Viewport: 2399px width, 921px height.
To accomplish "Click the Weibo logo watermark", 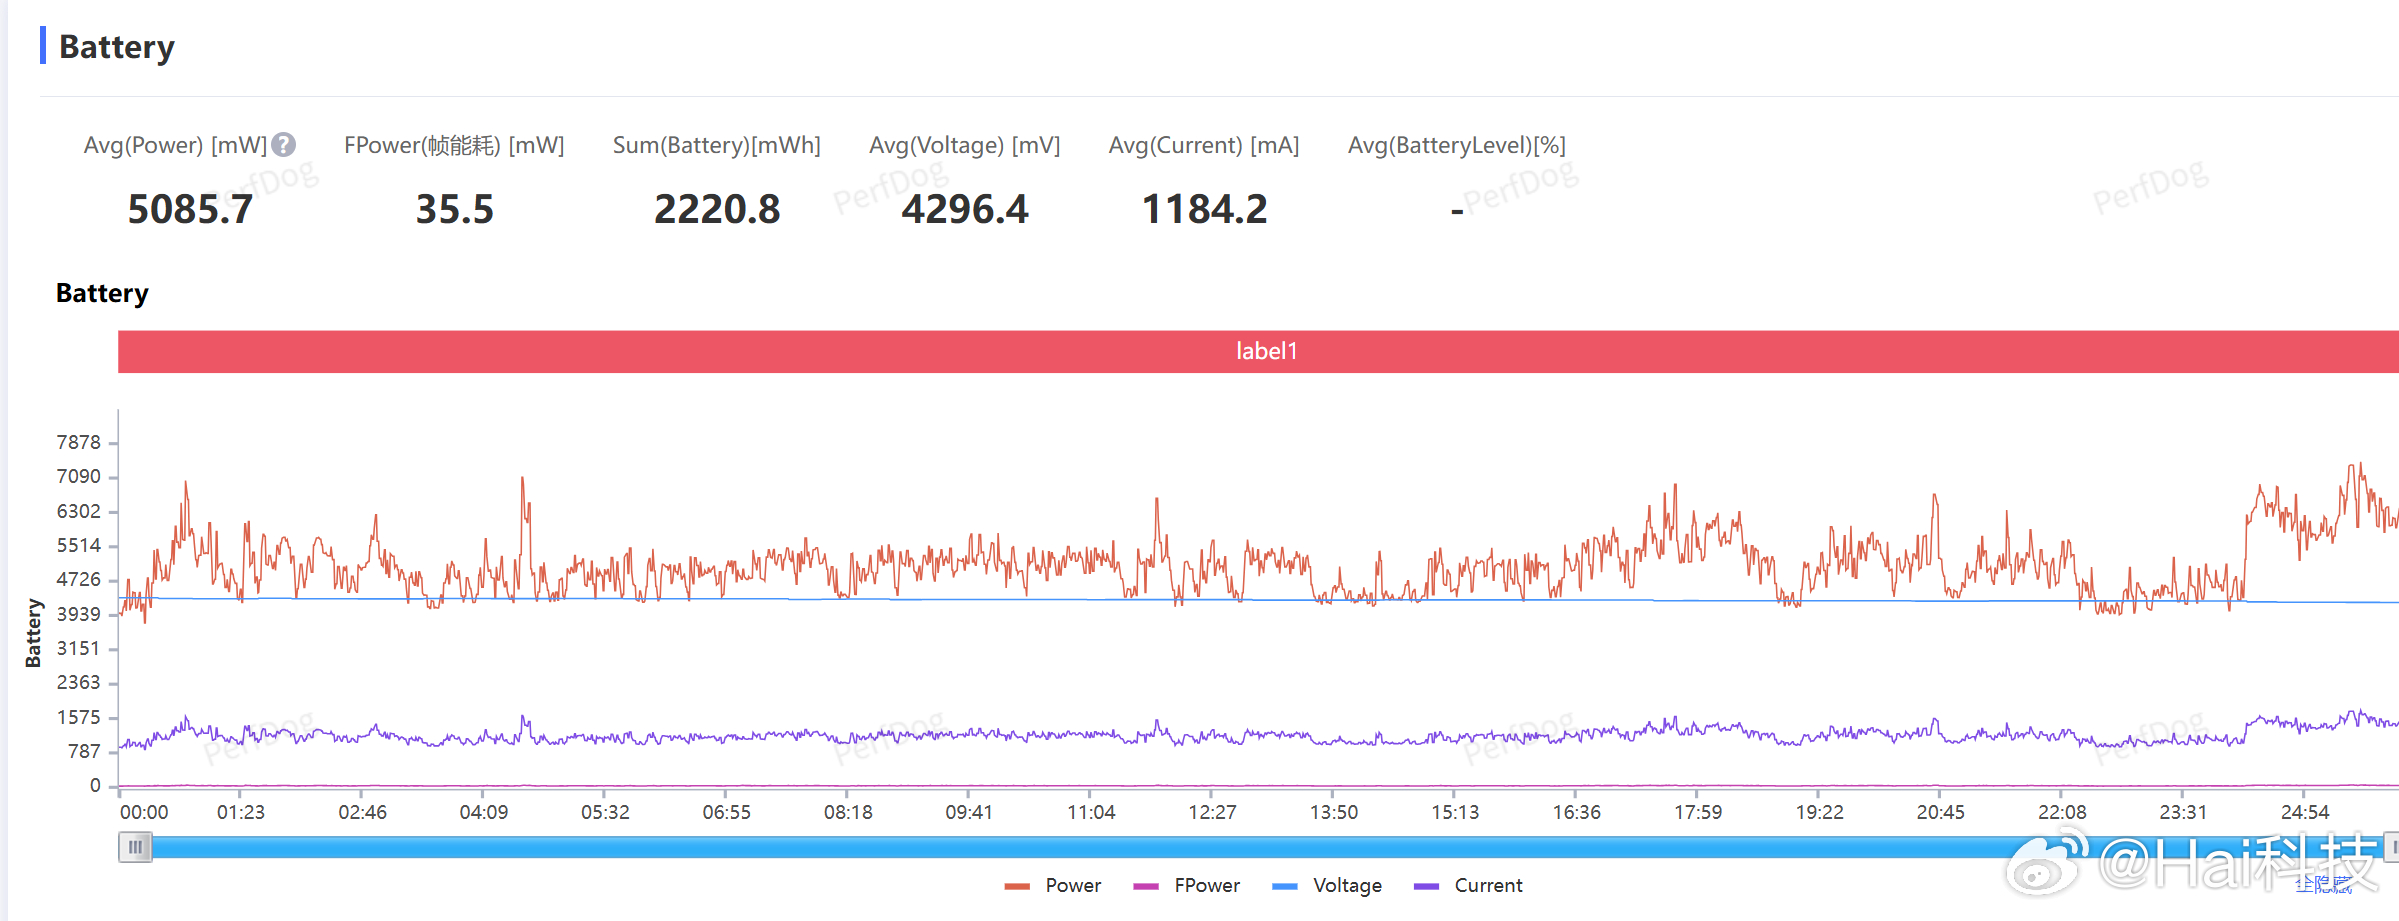I will click(x=2046, y=861).
